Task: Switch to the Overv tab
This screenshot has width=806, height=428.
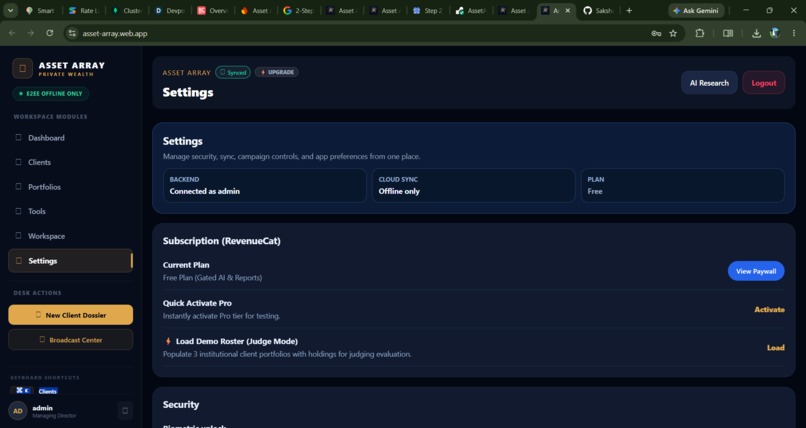Action: tap(213, 10)
